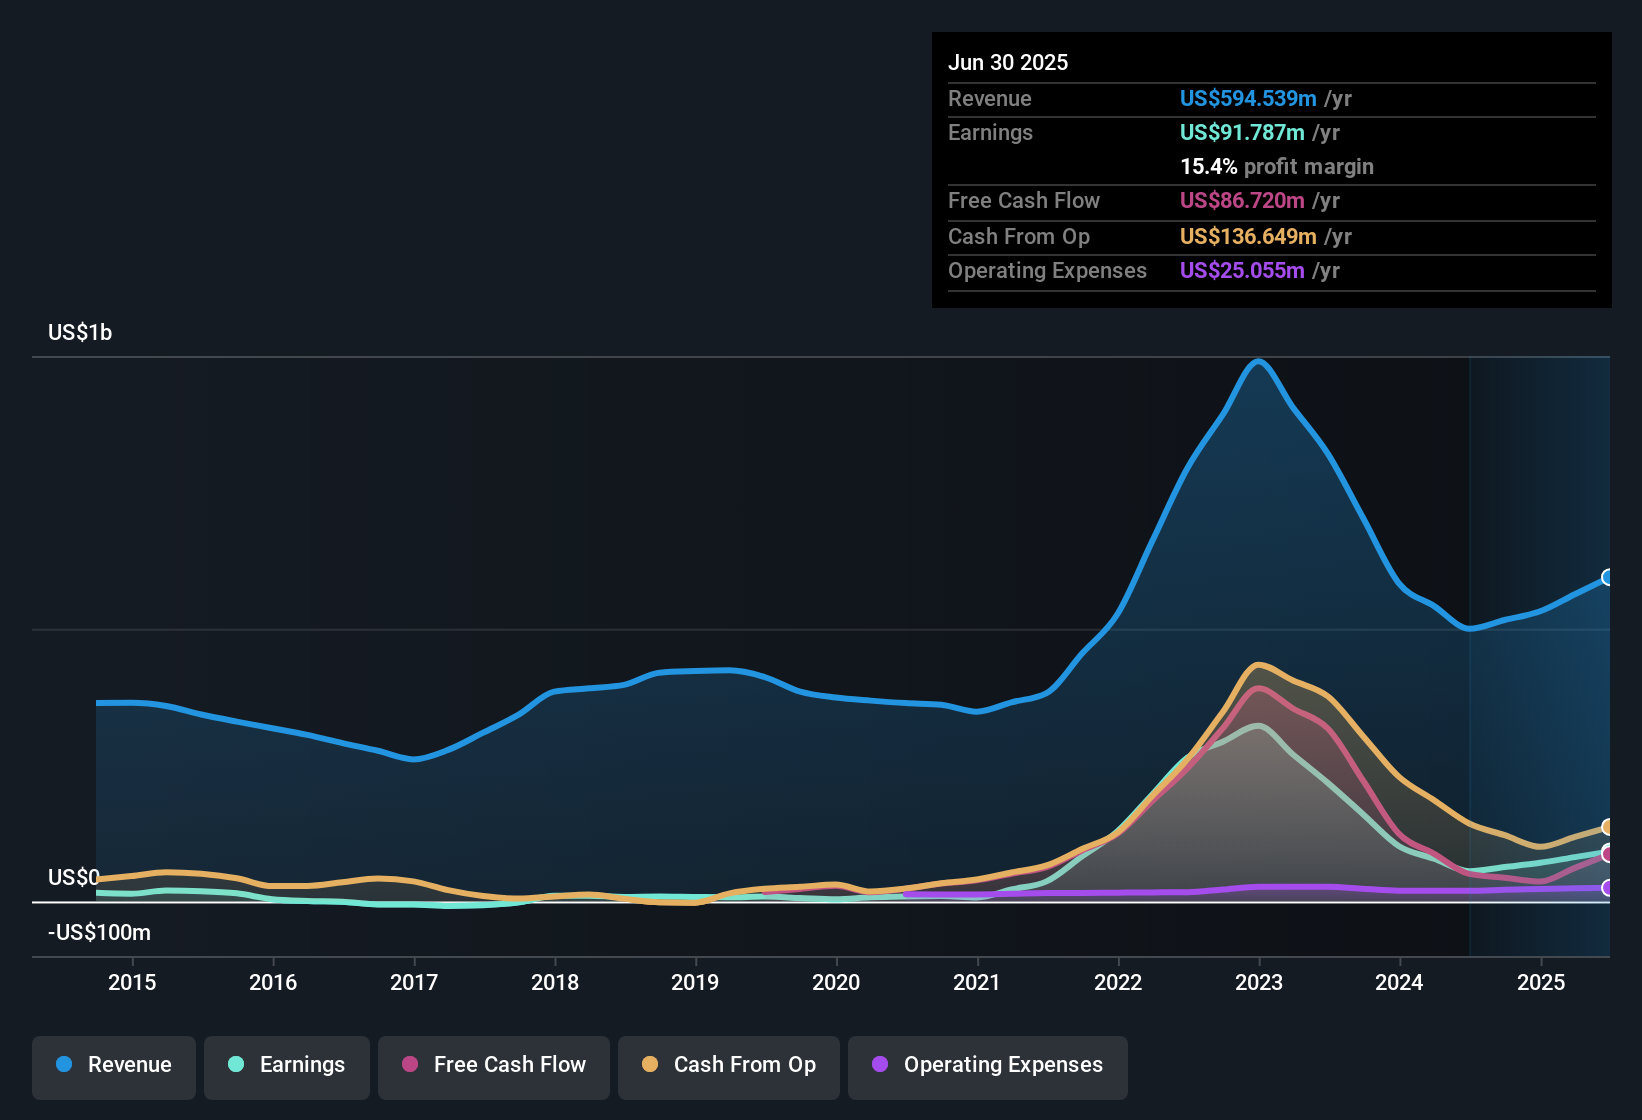Select the 2015 axis label
1642x1120 pixels.
(131, 982)
